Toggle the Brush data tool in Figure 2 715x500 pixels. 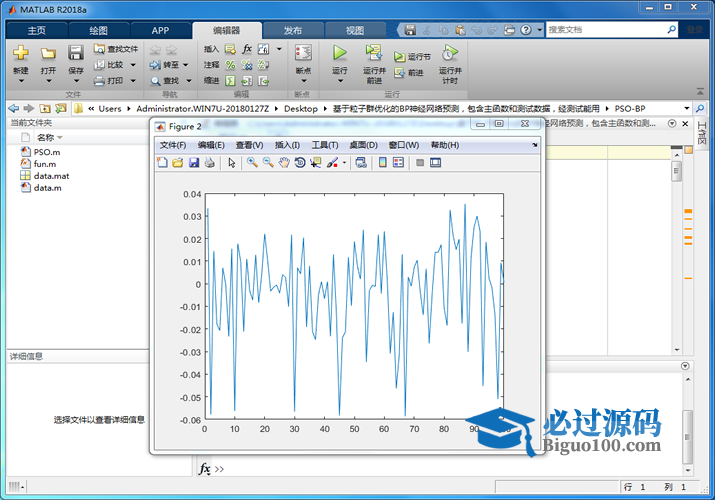click(x=332, y=163)
